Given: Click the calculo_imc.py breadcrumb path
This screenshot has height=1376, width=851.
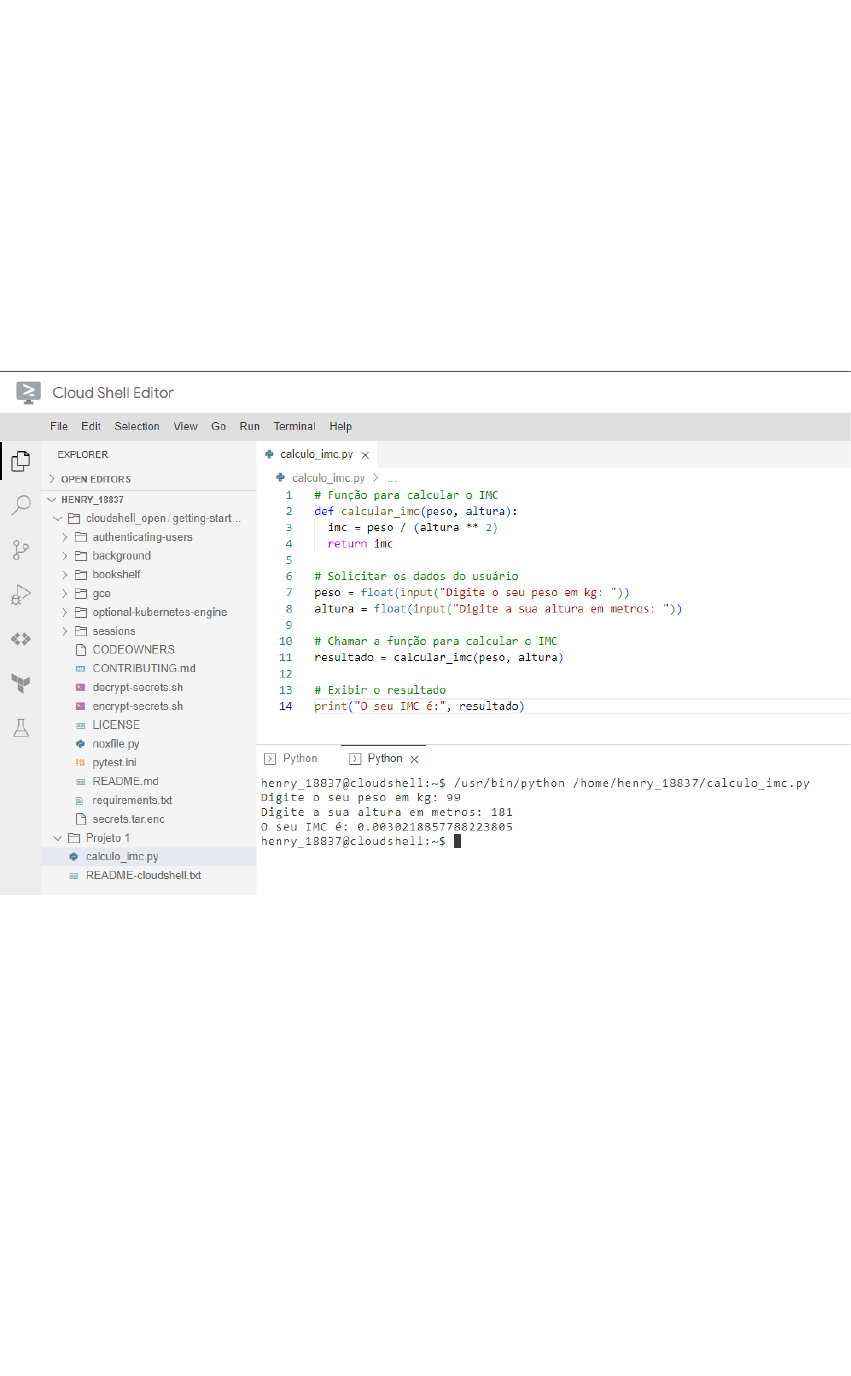Looking at the screenshot, I should tap(328, 478).
